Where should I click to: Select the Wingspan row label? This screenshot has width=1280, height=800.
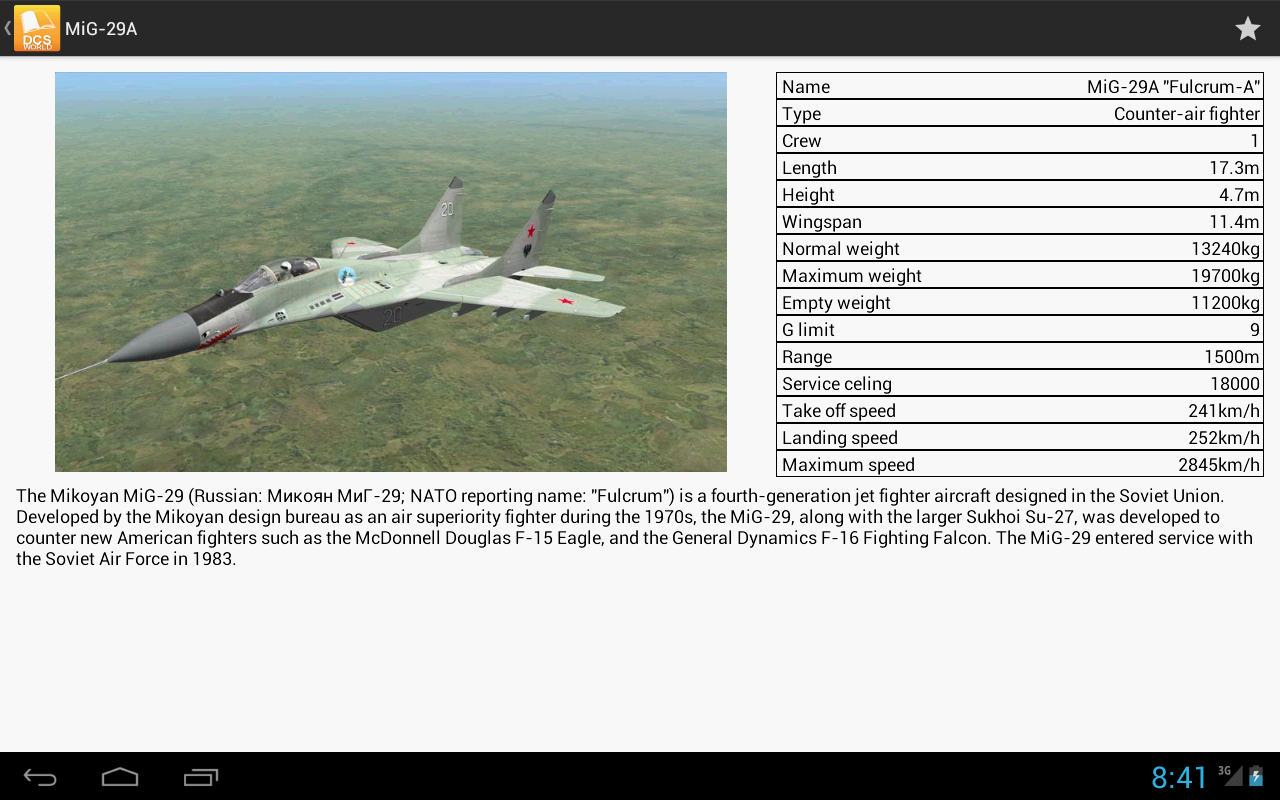822,222
